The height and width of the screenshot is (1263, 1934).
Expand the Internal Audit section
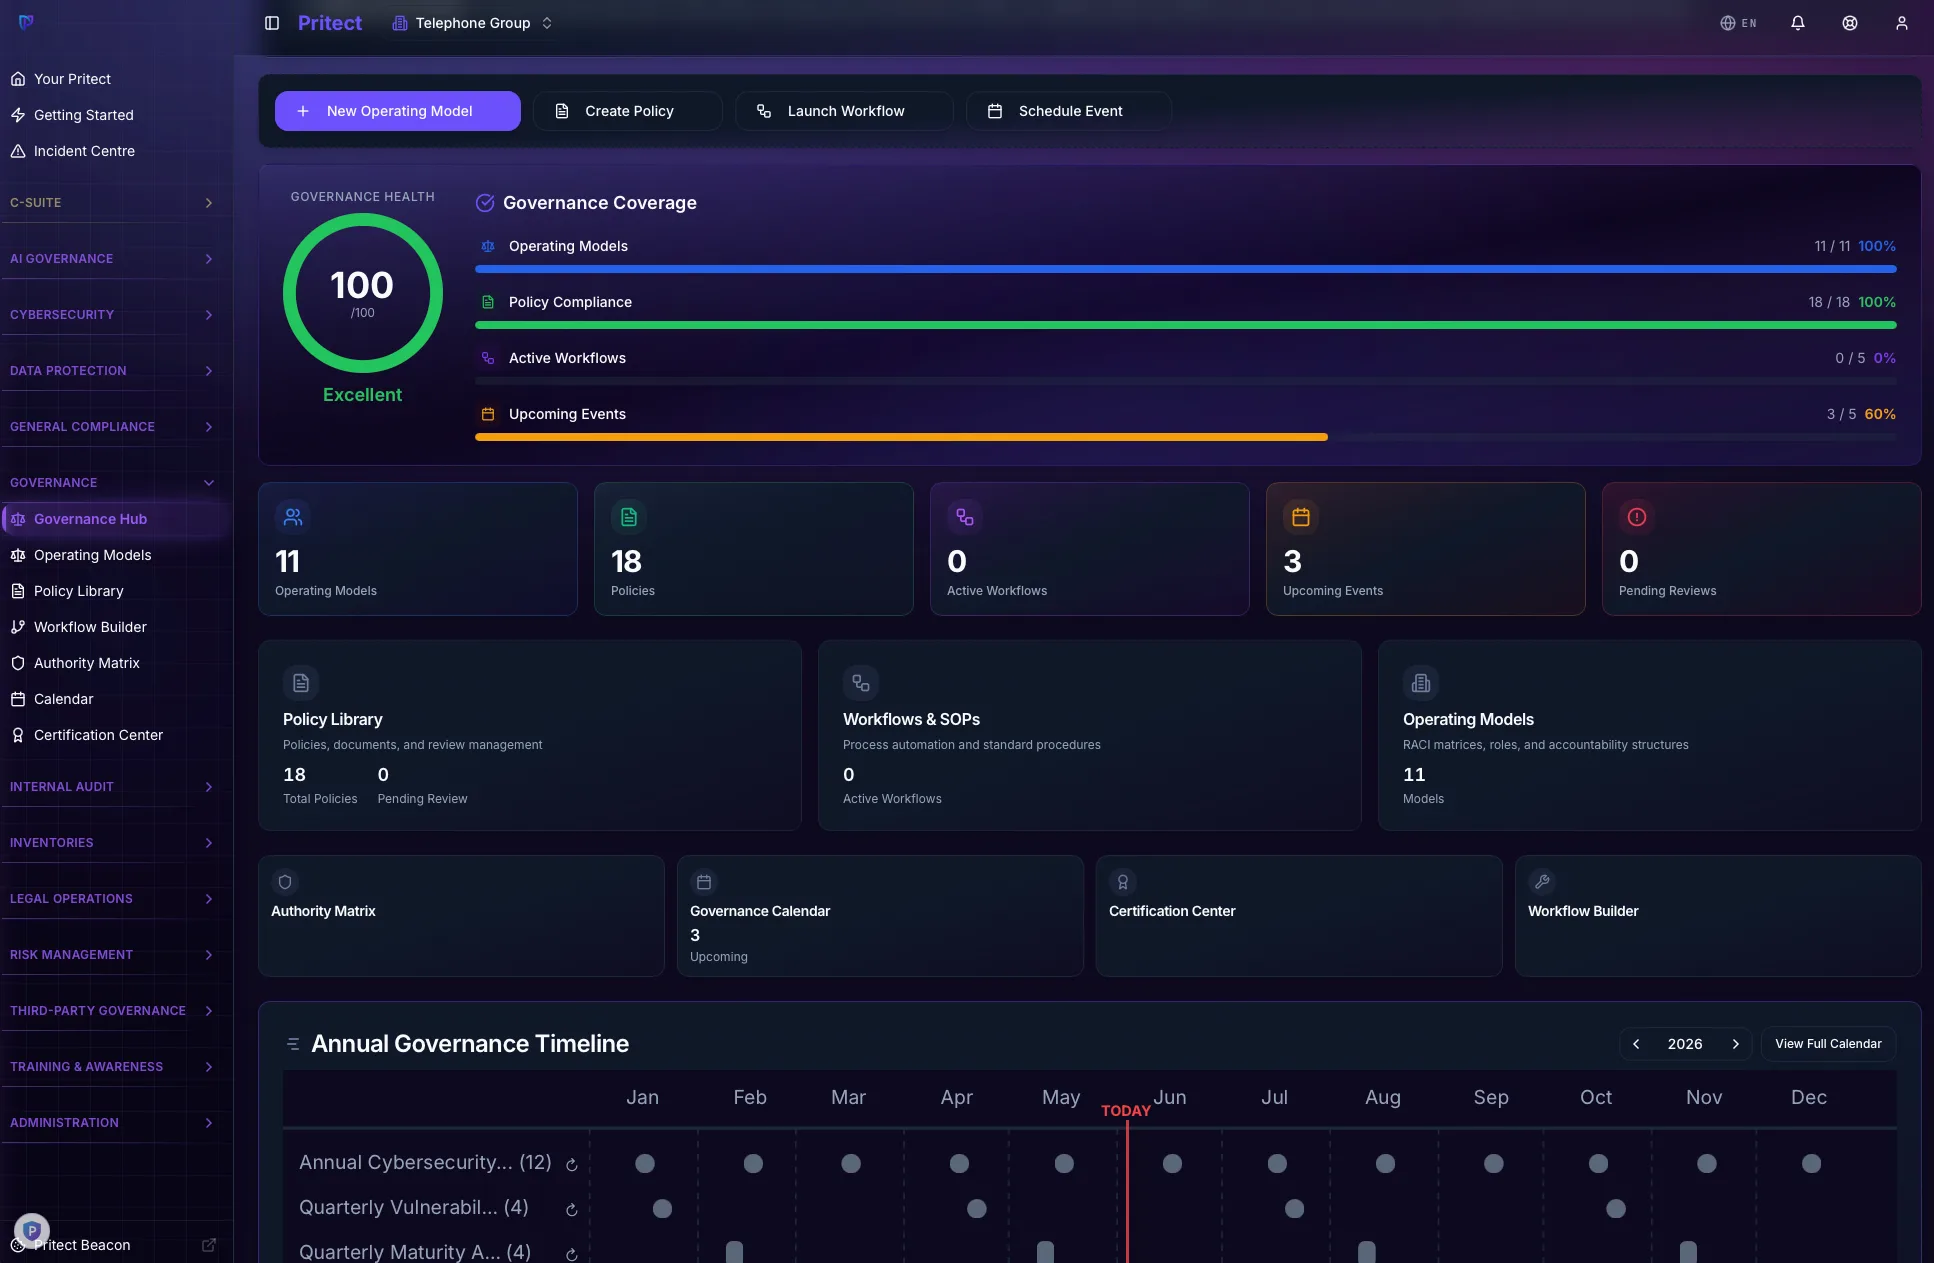(x=111, y=787)
